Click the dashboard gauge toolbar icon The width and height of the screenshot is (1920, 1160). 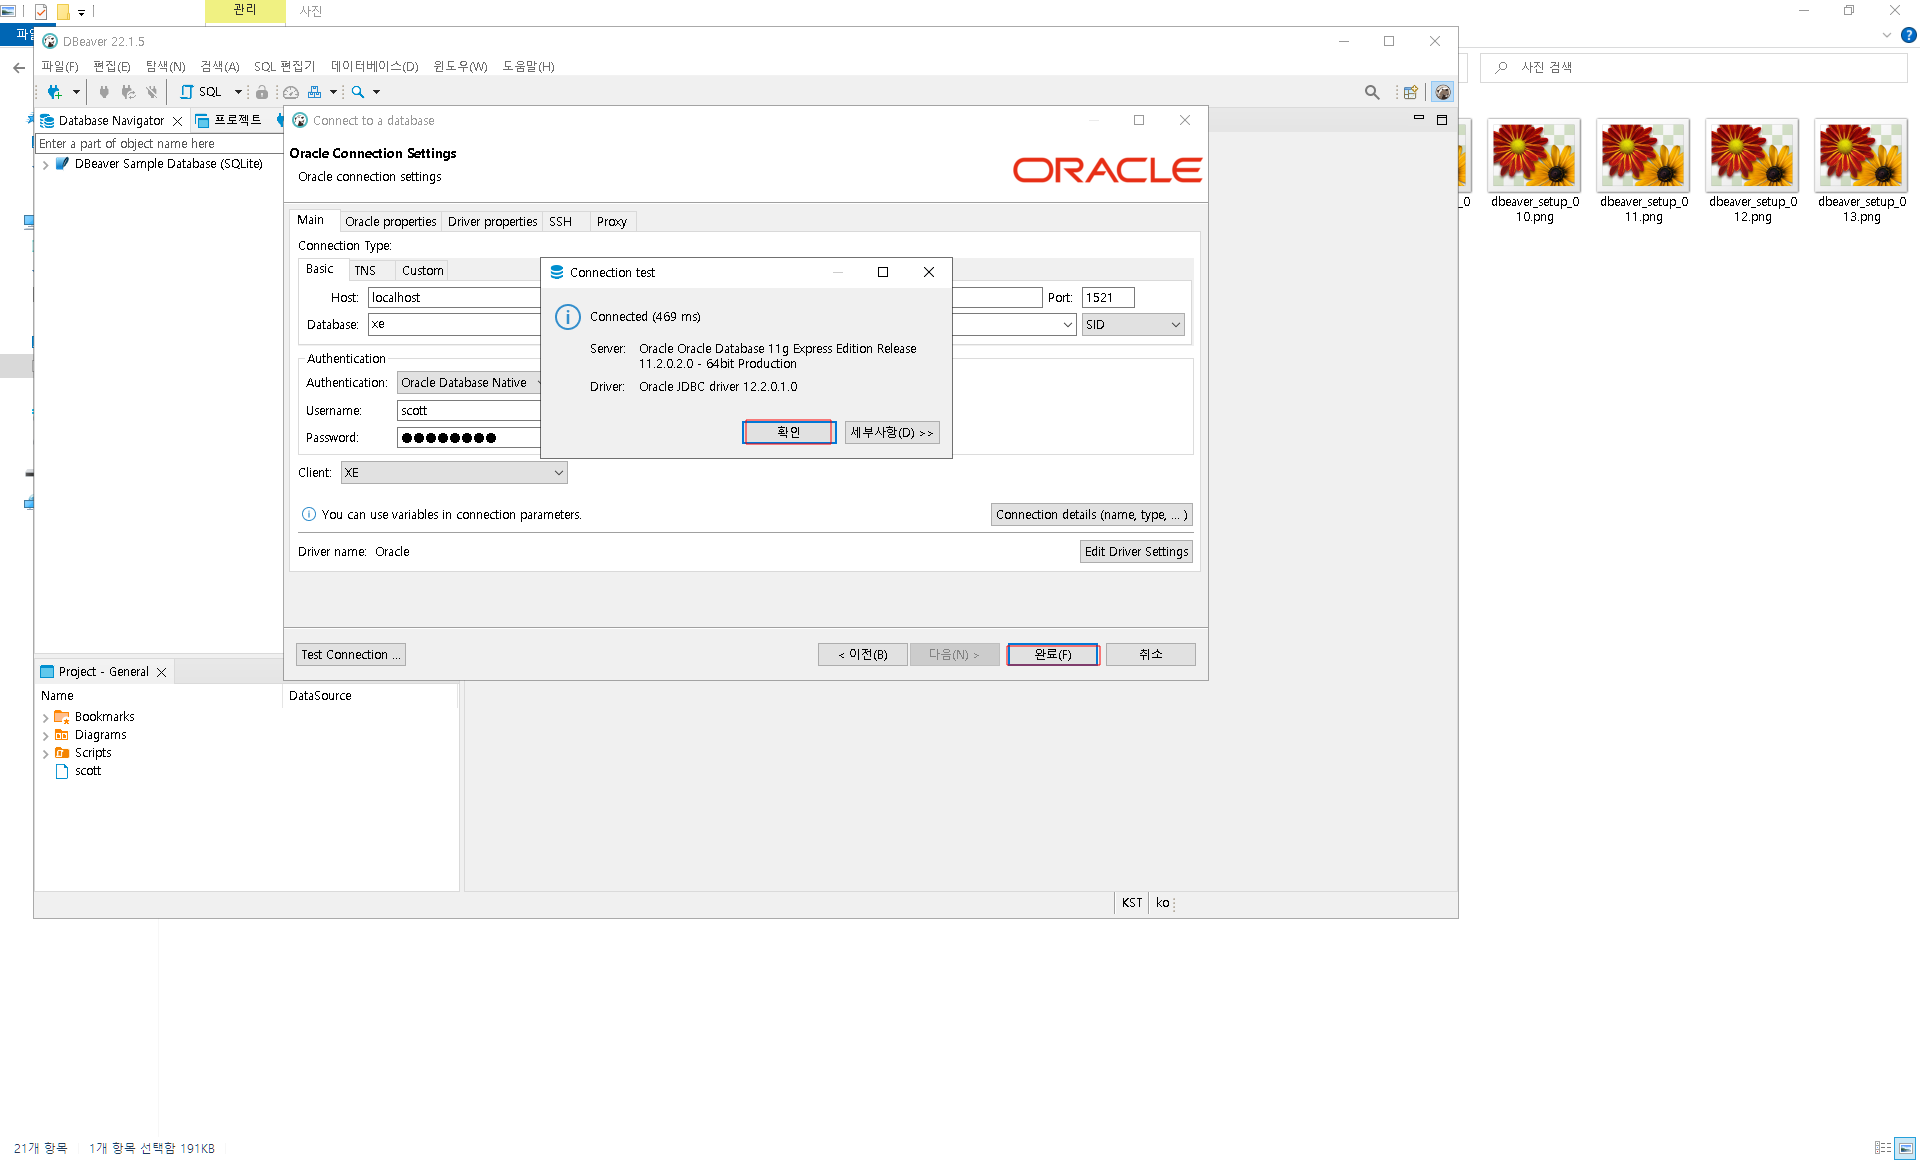[291, 92]
